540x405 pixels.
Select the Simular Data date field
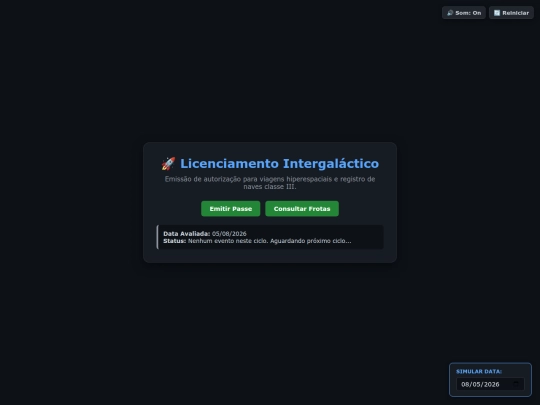[490, 384]
